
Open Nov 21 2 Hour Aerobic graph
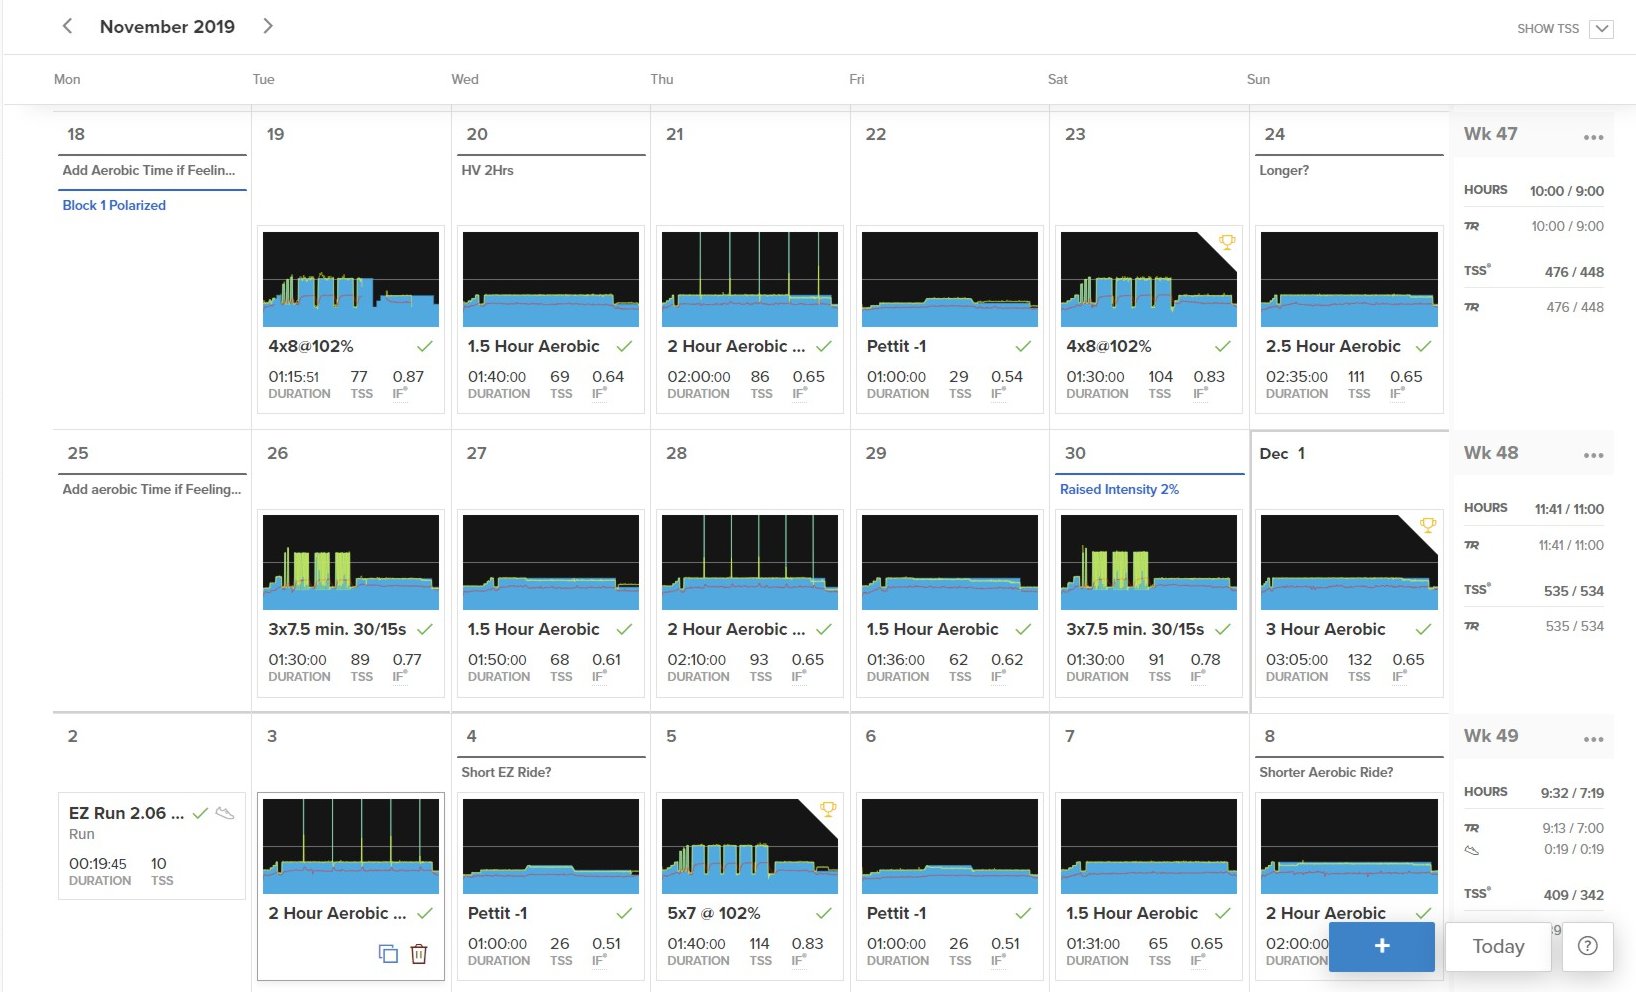coord(750,279)
